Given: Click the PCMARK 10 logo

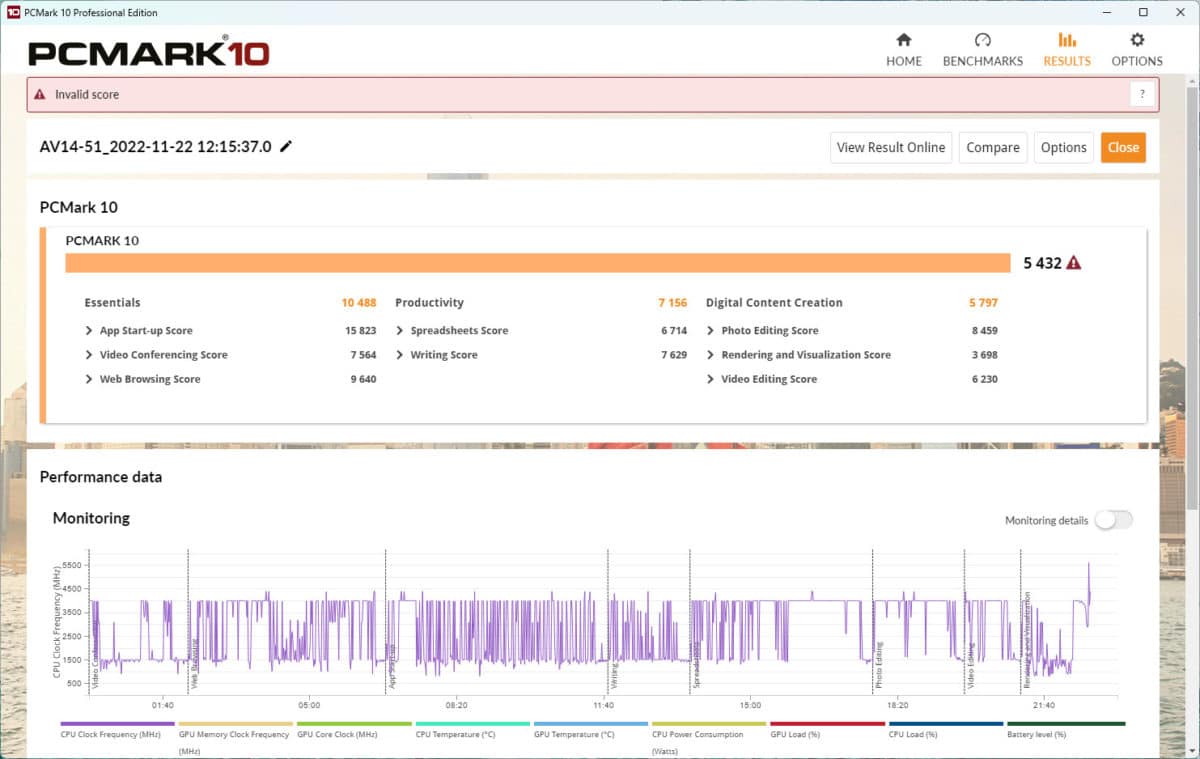Looking at the screenshot, I should 148,51.
